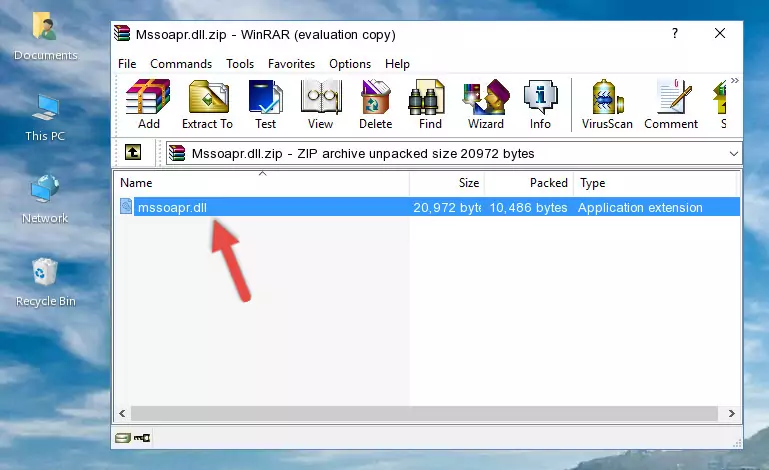Click the View toolbar icon

pos(321,104)
